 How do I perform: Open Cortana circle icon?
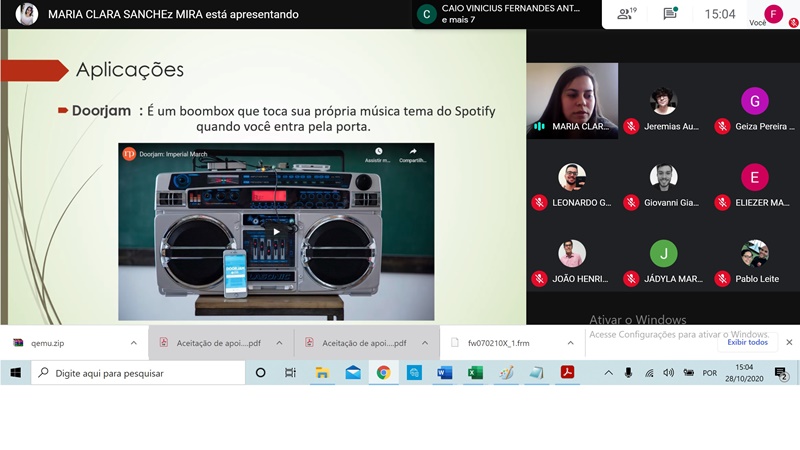[260, 373]
